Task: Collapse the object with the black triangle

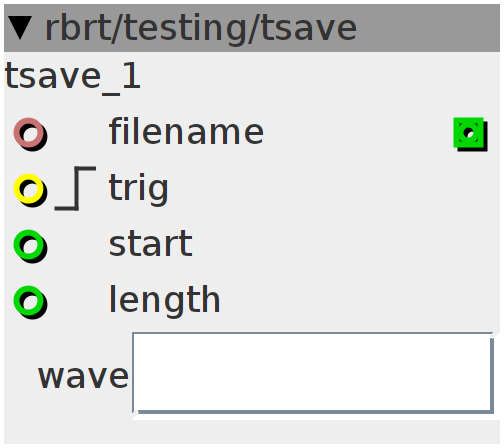Action: click(20, 28)
